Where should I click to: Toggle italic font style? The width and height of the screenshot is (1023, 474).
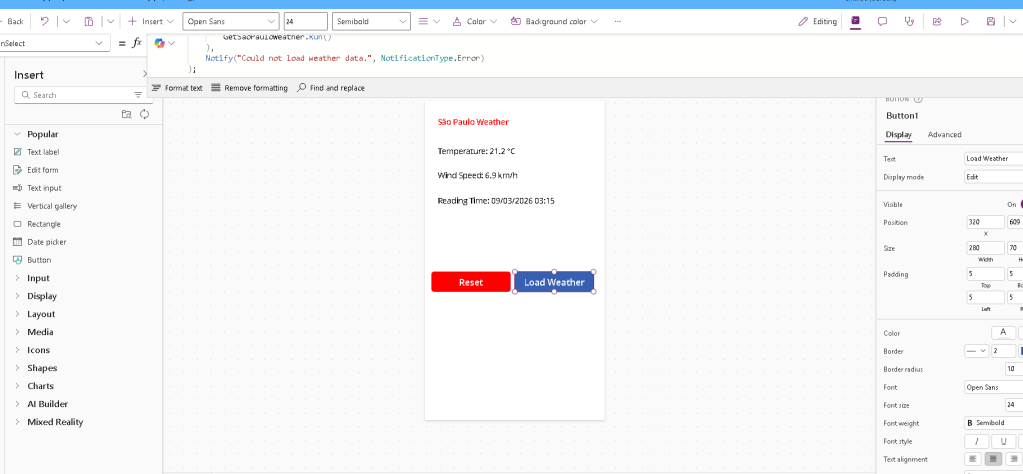[977, 441]
